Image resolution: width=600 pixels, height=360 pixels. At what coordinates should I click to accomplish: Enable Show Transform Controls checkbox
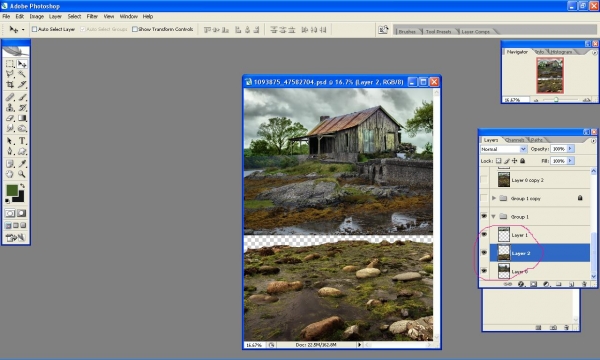tap(135, 29)
